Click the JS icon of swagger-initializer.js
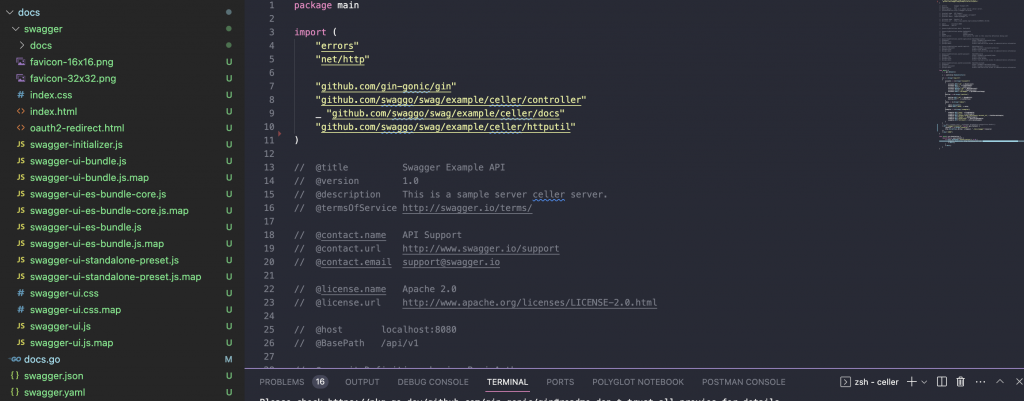 [21, 144]
